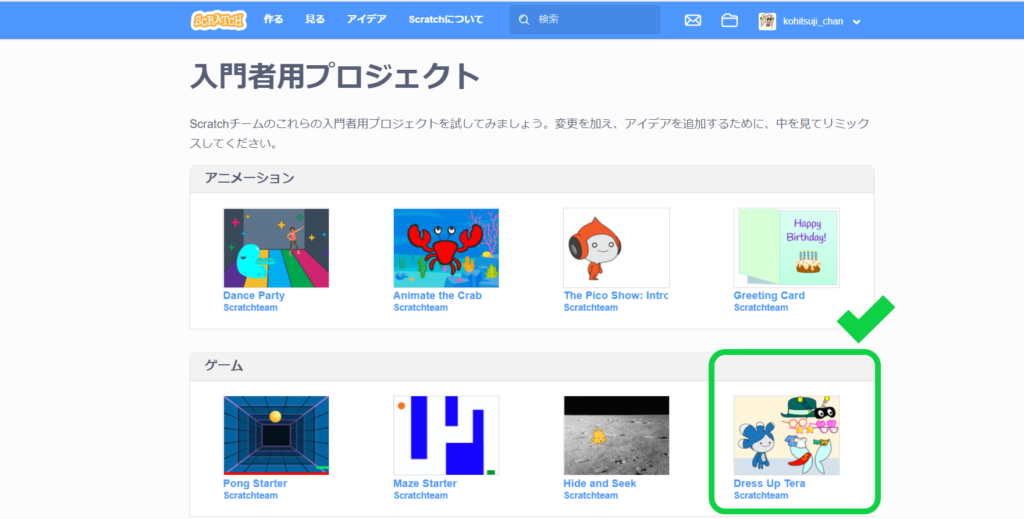The width and height of the screenshot is (1024, 519).
Task: Click the 入門者用プロジェクト page heading
Action: pyautogui.click(x=335, y=77)
